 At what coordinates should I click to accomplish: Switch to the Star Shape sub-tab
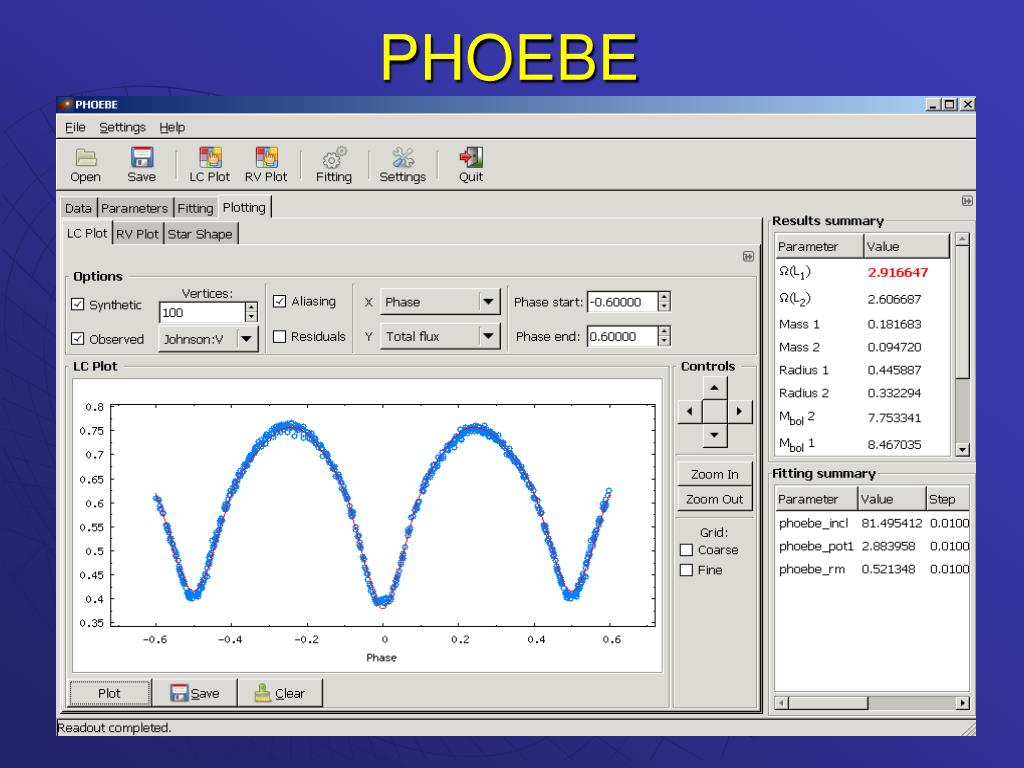pyautogui.click(x=200, y=234)
